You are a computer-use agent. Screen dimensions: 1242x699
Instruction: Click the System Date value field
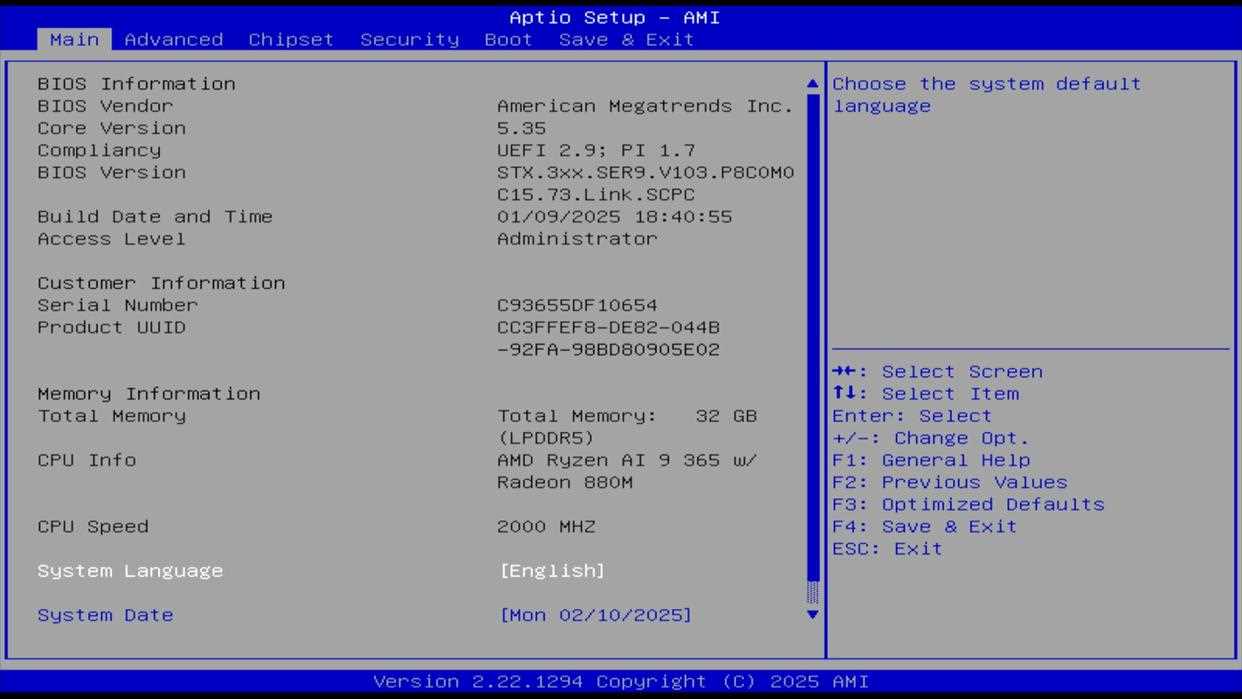595,615
